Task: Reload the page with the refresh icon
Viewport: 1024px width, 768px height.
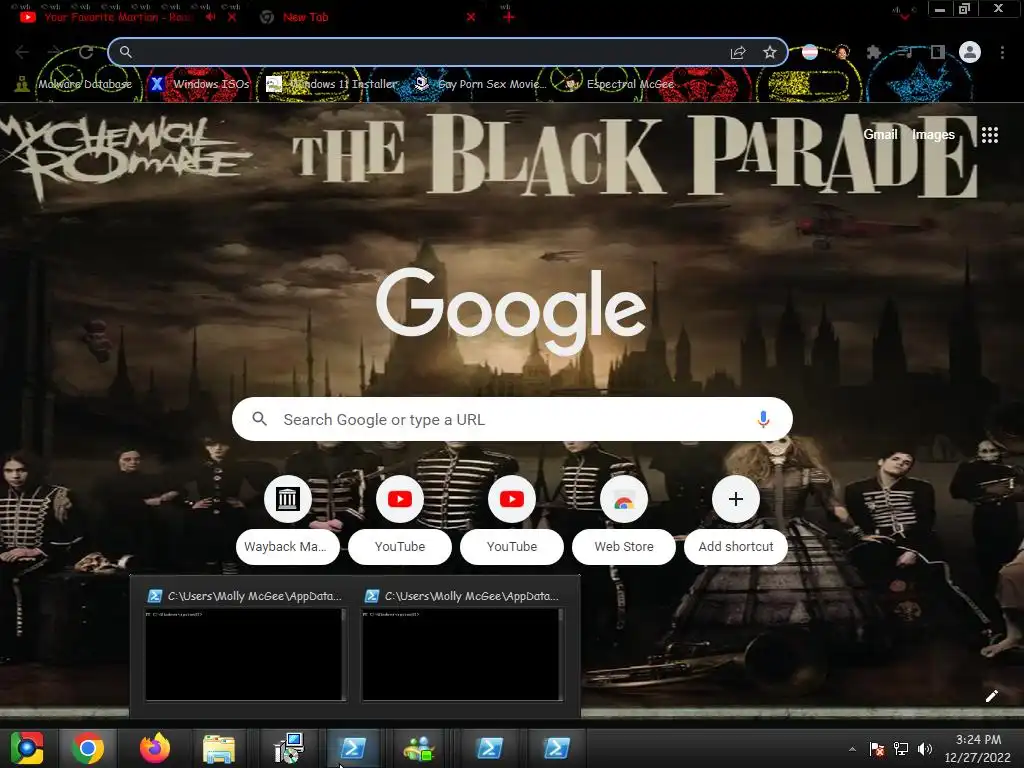Action: click(86, 52)
